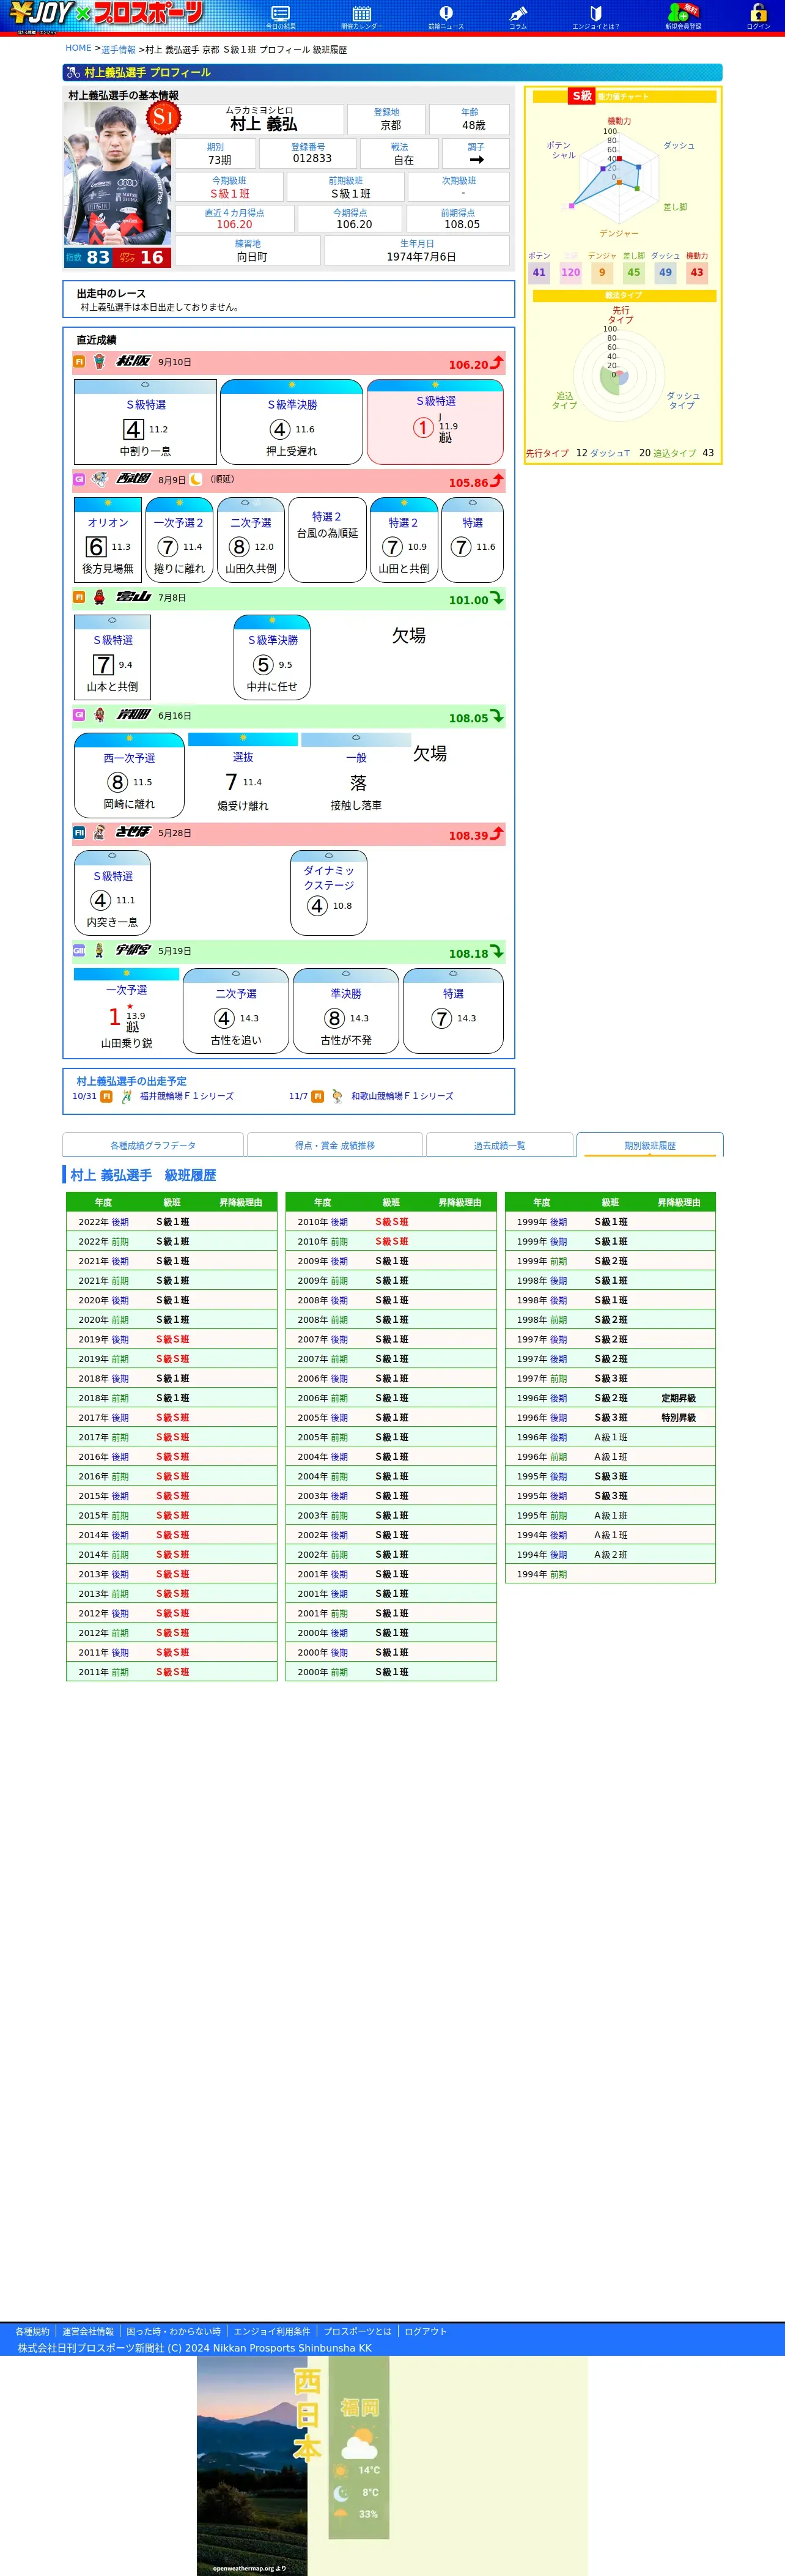Open 福井競輪場F1シリーズ schedule link
Viewport: 785px width, 2576px height.
pyautogui.click(x=186, y=1096)
